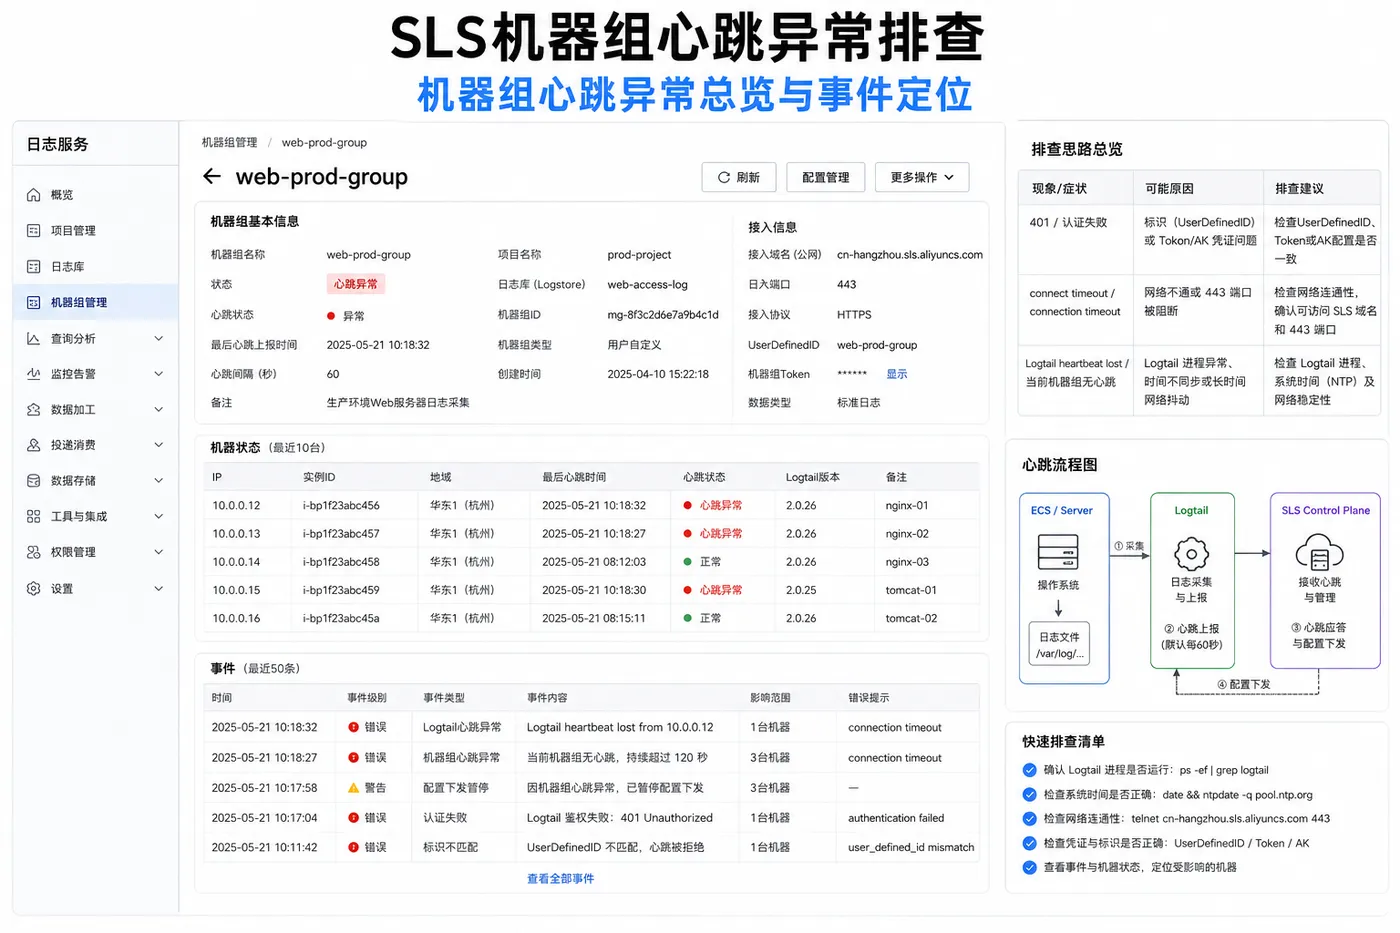Click the 日志文件 /var/log box in diagram

tap(1059, 644)
